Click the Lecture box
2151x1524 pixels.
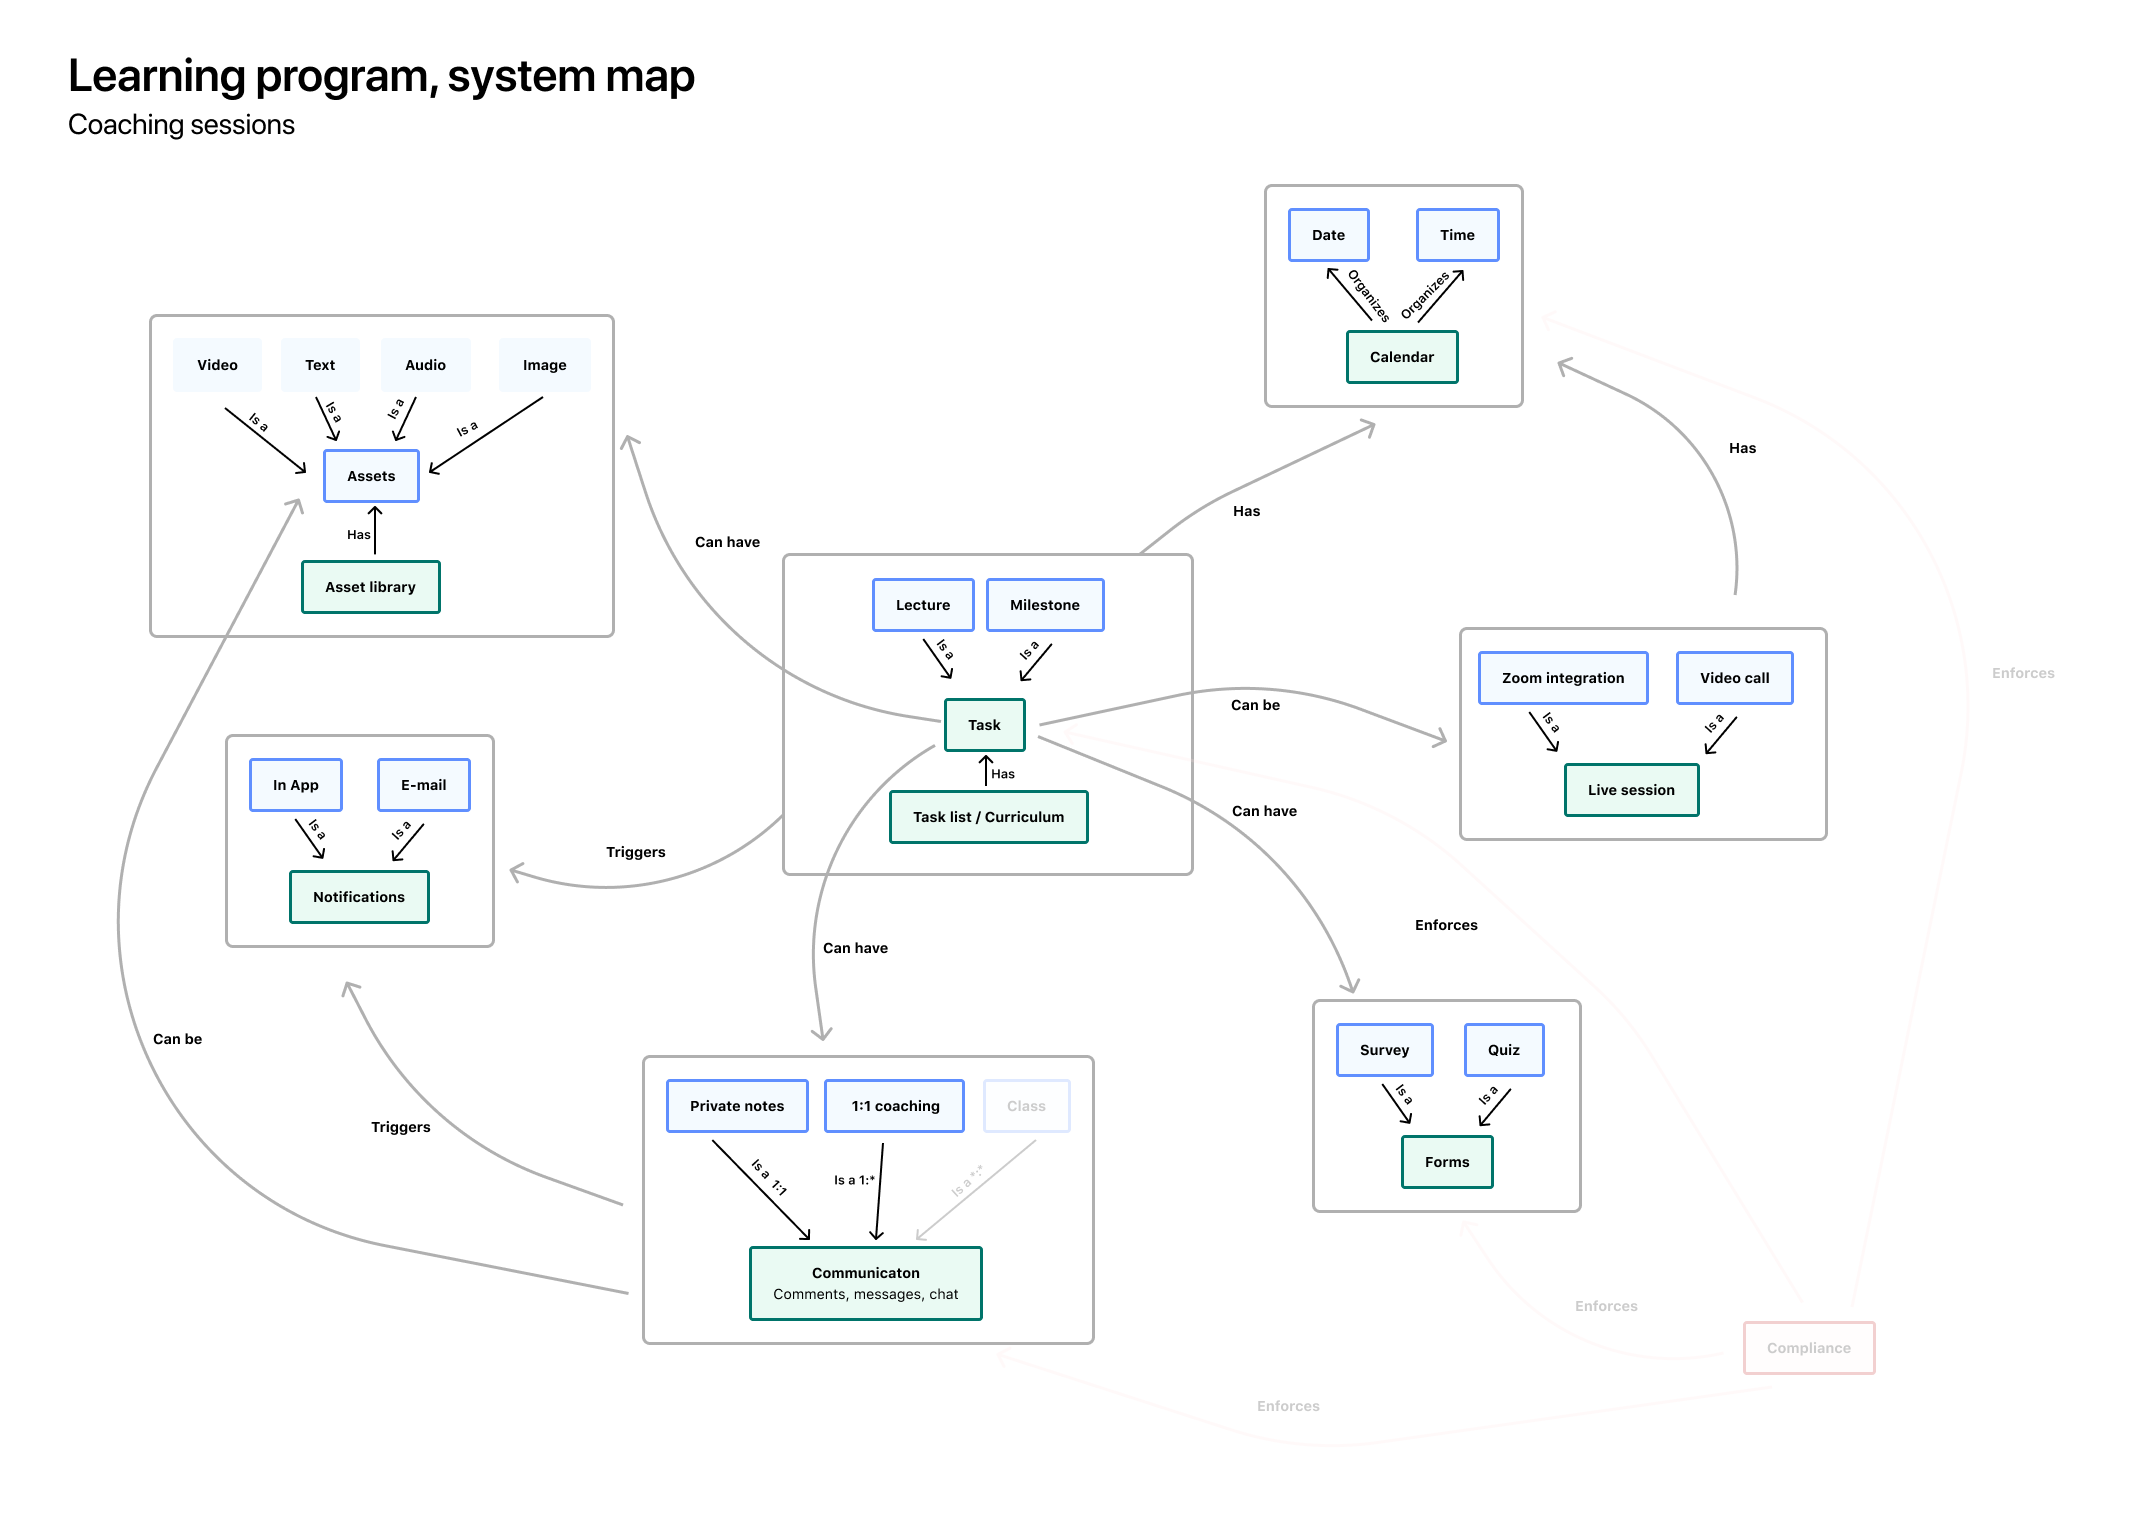pos(922,605)
